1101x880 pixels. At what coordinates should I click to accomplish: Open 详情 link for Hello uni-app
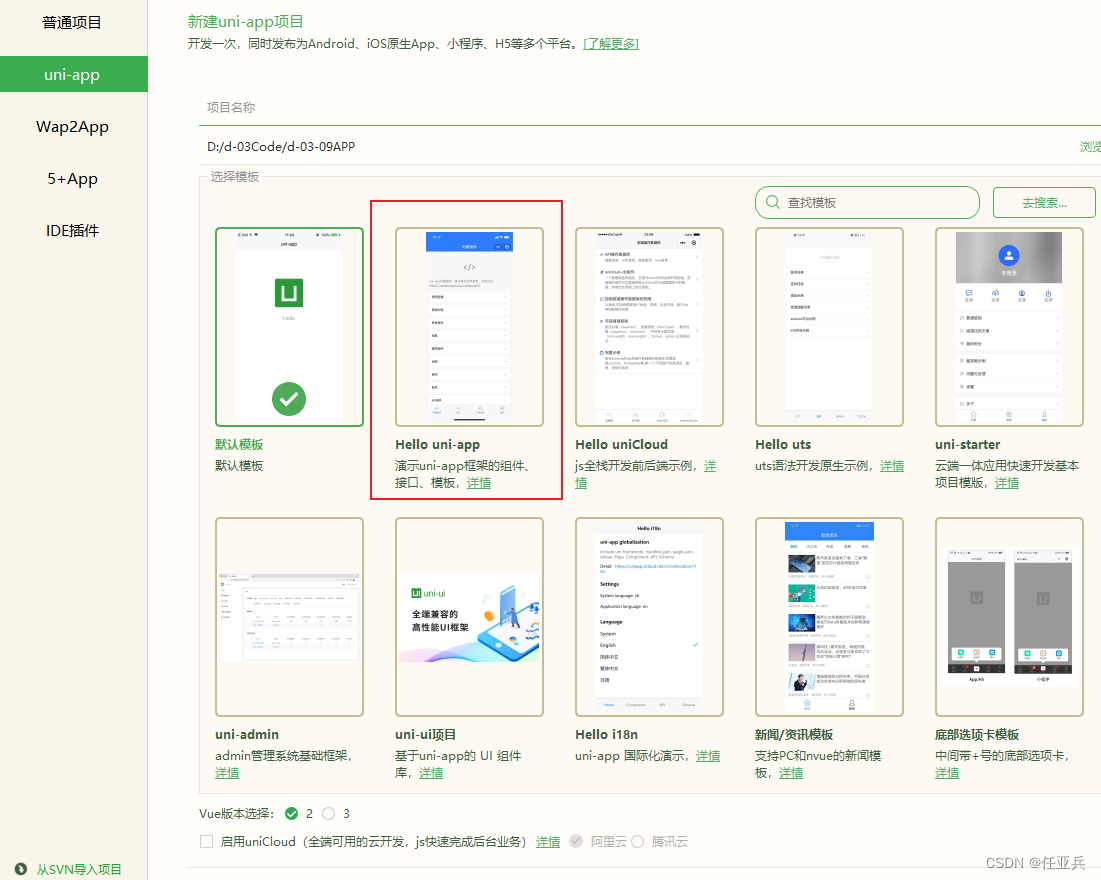pyautogui.click(x=479, y=483)
